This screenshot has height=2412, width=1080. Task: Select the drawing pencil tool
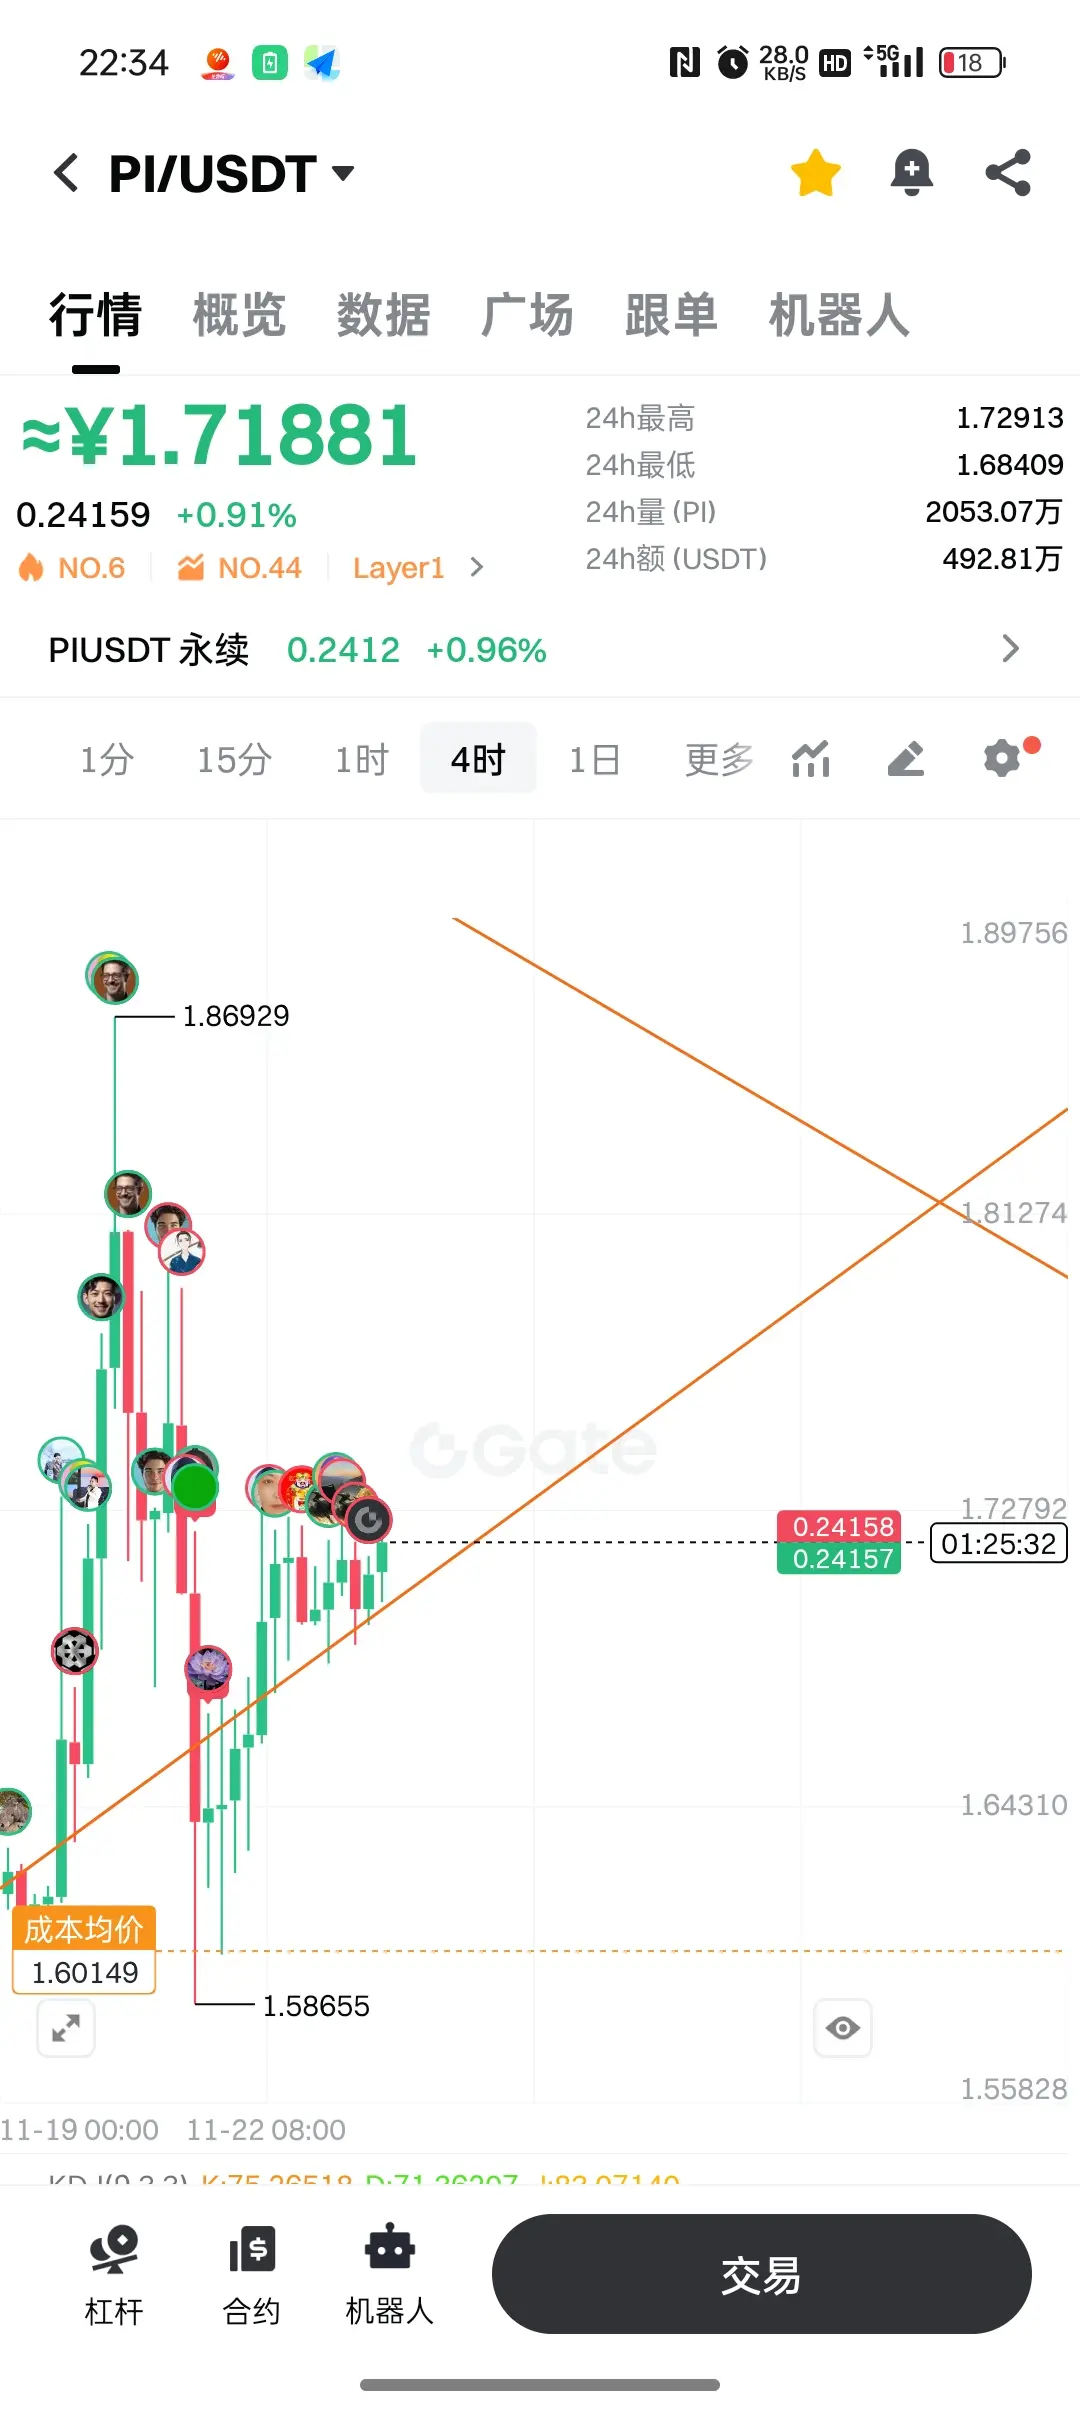point(906,759)
